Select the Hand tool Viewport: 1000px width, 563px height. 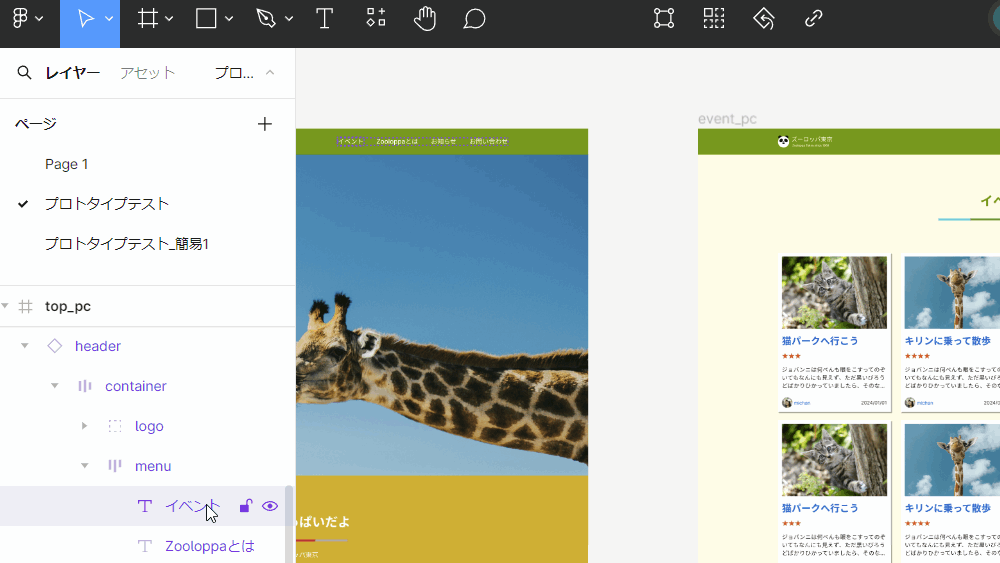(x=425, y=18)
